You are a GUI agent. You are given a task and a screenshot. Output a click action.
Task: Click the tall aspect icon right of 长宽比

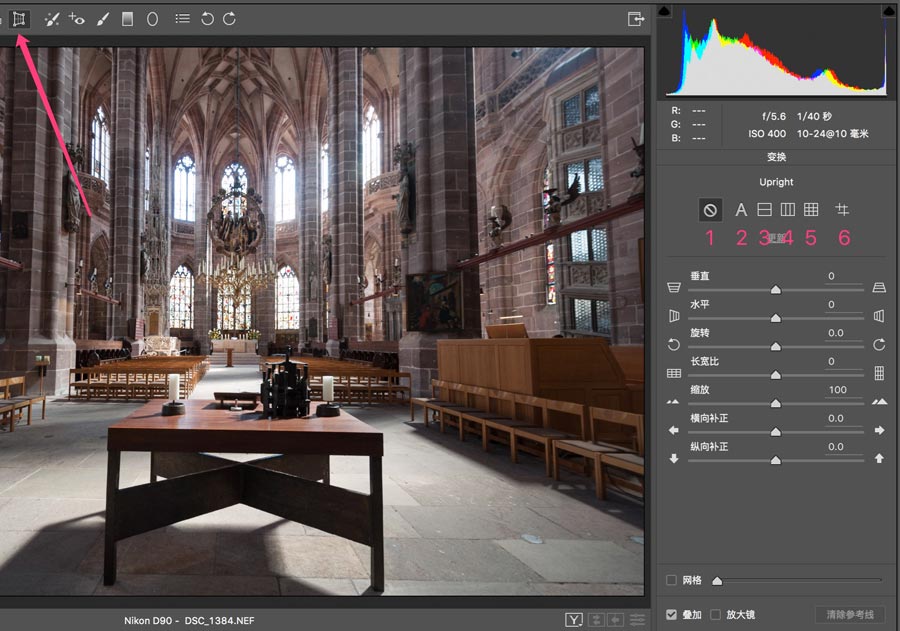pyautogui.click(x=879, y=373)
